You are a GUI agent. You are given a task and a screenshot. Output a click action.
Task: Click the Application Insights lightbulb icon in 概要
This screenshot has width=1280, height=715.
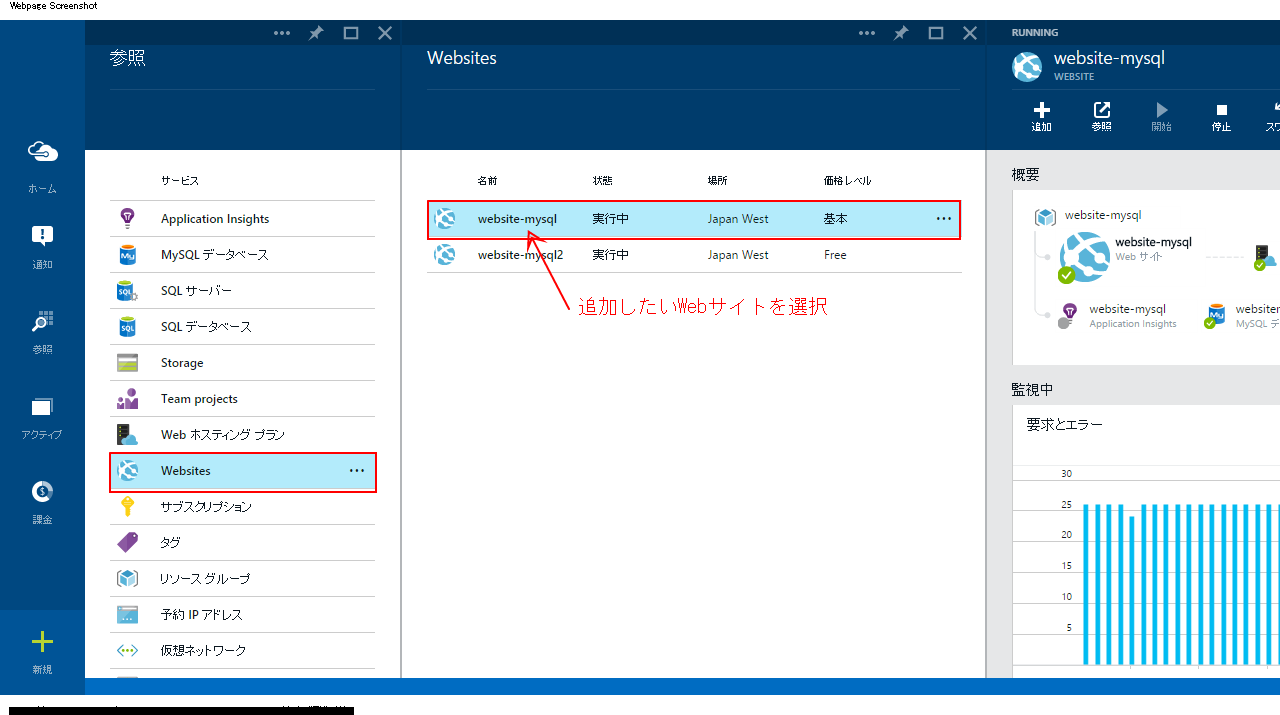tap(1072, 314)
